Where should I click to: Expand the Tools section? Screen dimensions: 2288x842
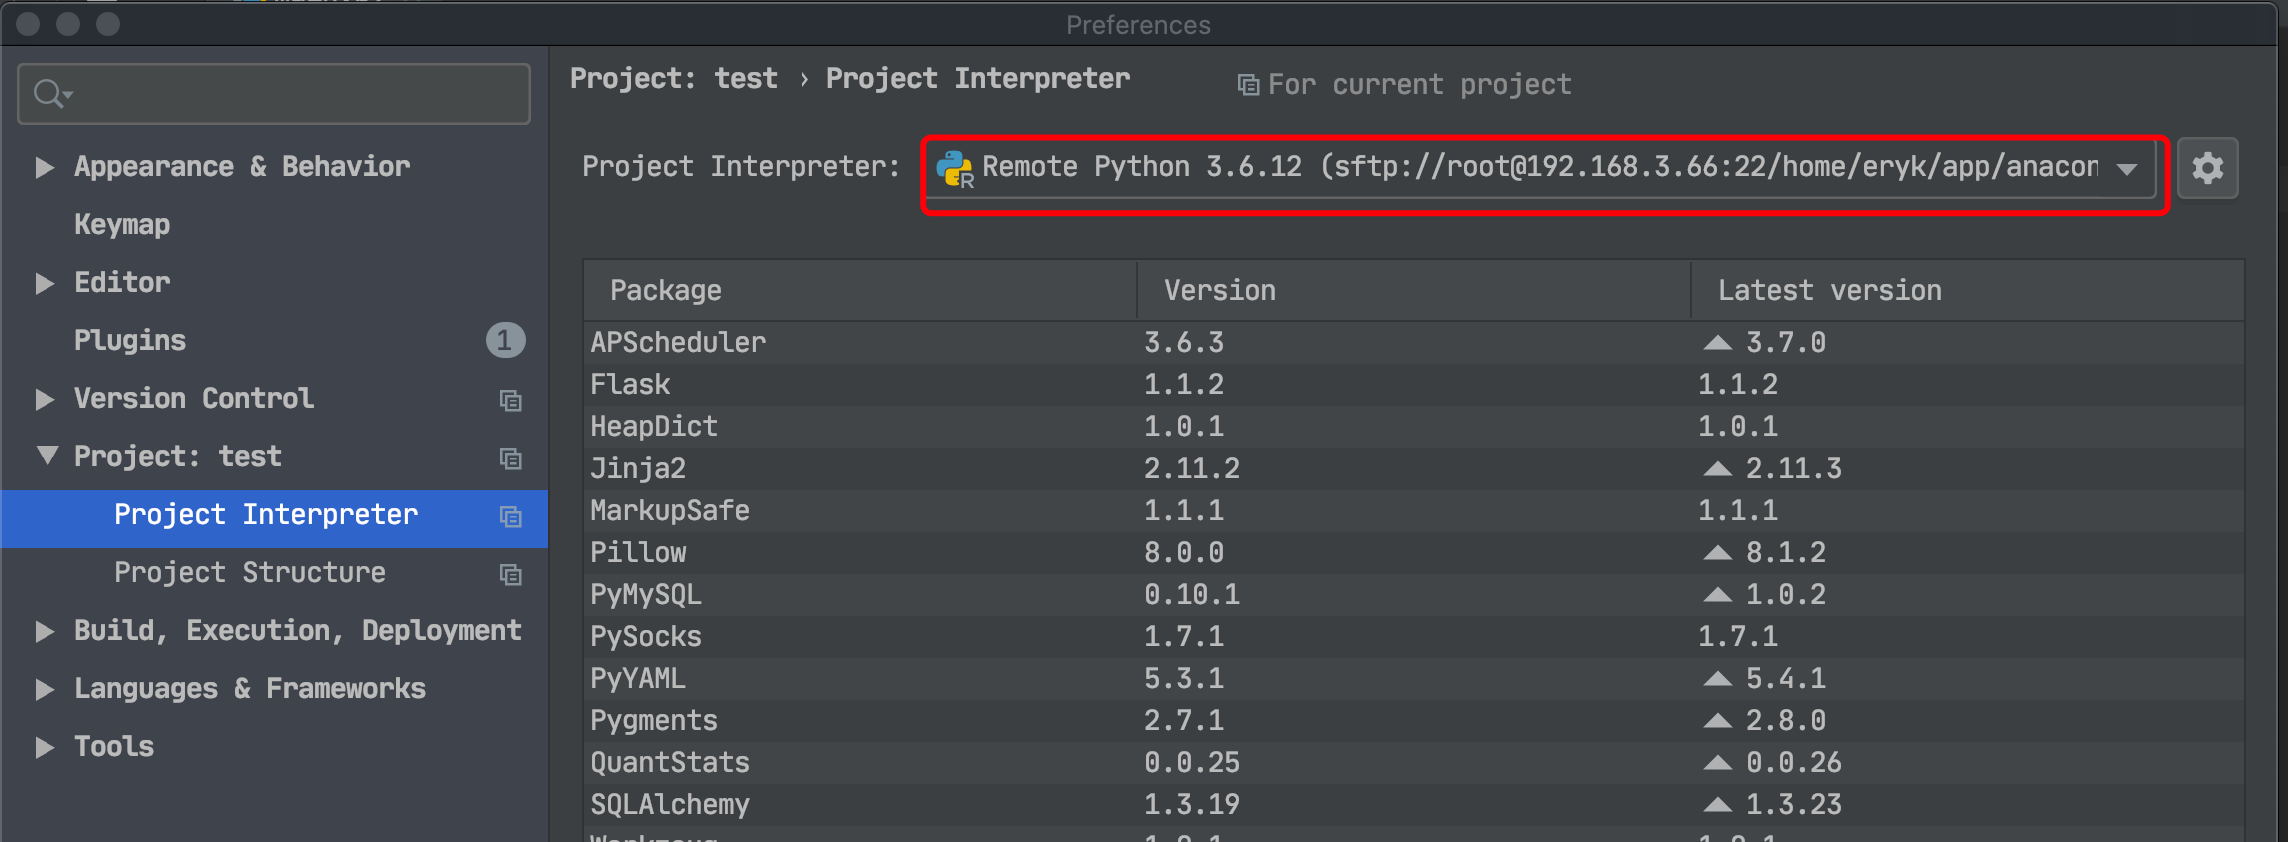point(44,747)
